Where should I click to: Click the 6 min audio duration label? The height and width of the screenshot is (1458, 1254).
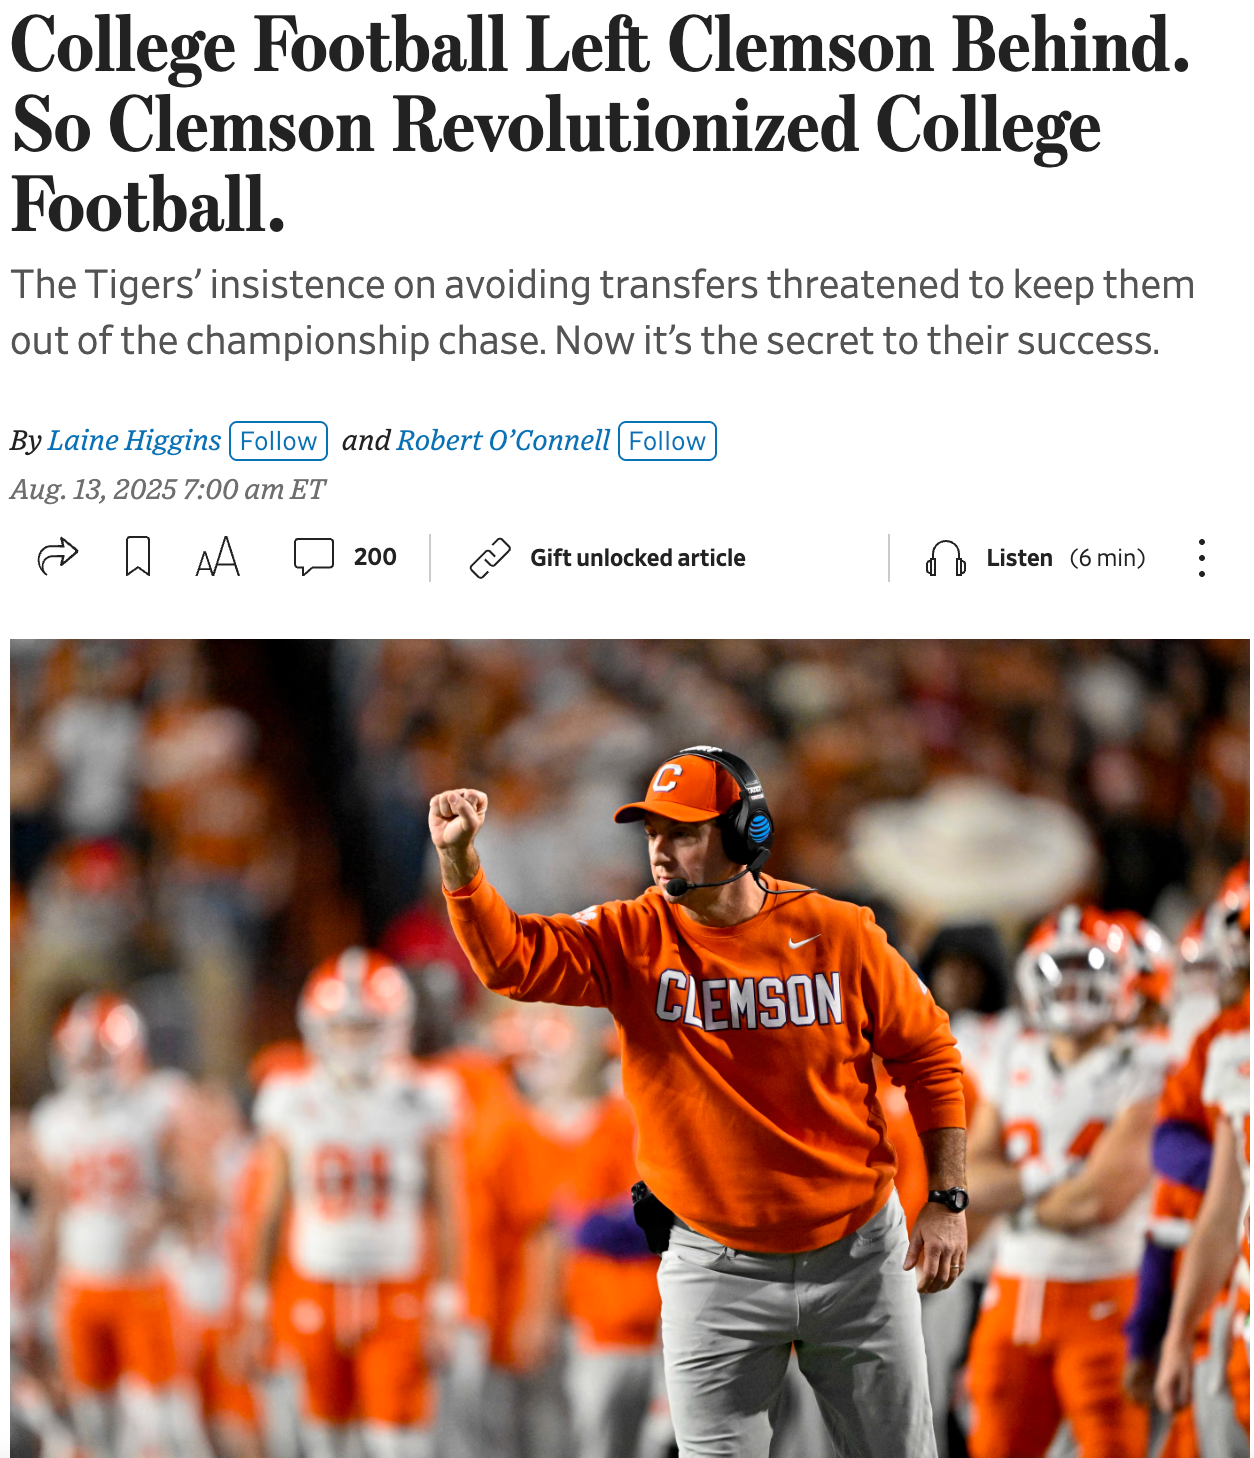point(1108,558)
